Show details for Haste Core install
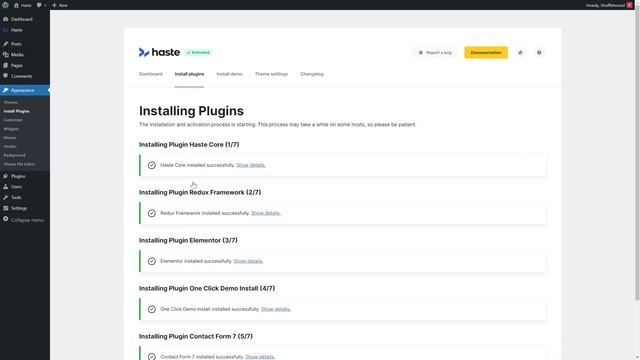 point(251,165)
